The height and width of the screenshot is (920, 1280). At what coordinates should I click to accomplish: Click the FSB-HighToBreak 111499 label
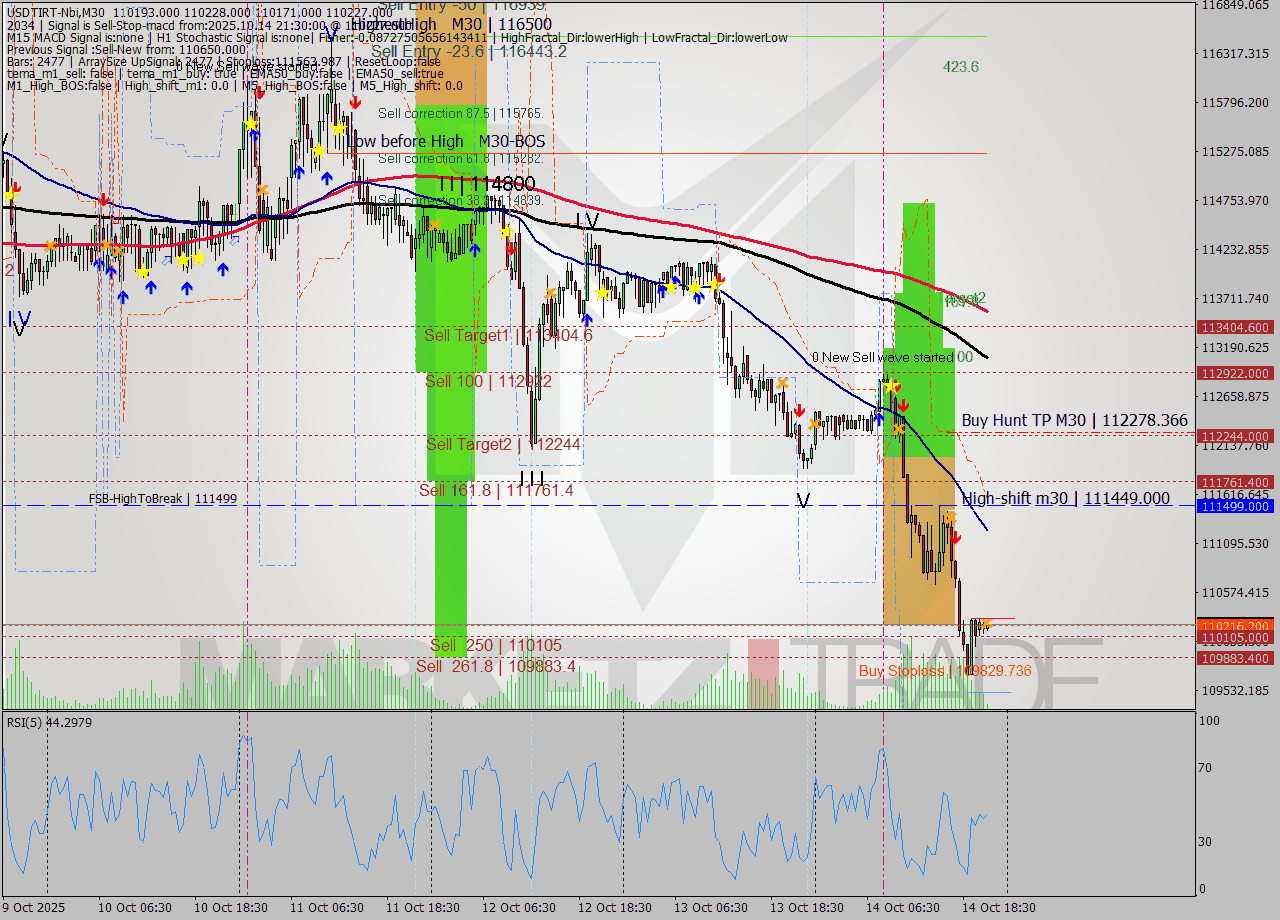pyautogui.click(x=161, y=498)
